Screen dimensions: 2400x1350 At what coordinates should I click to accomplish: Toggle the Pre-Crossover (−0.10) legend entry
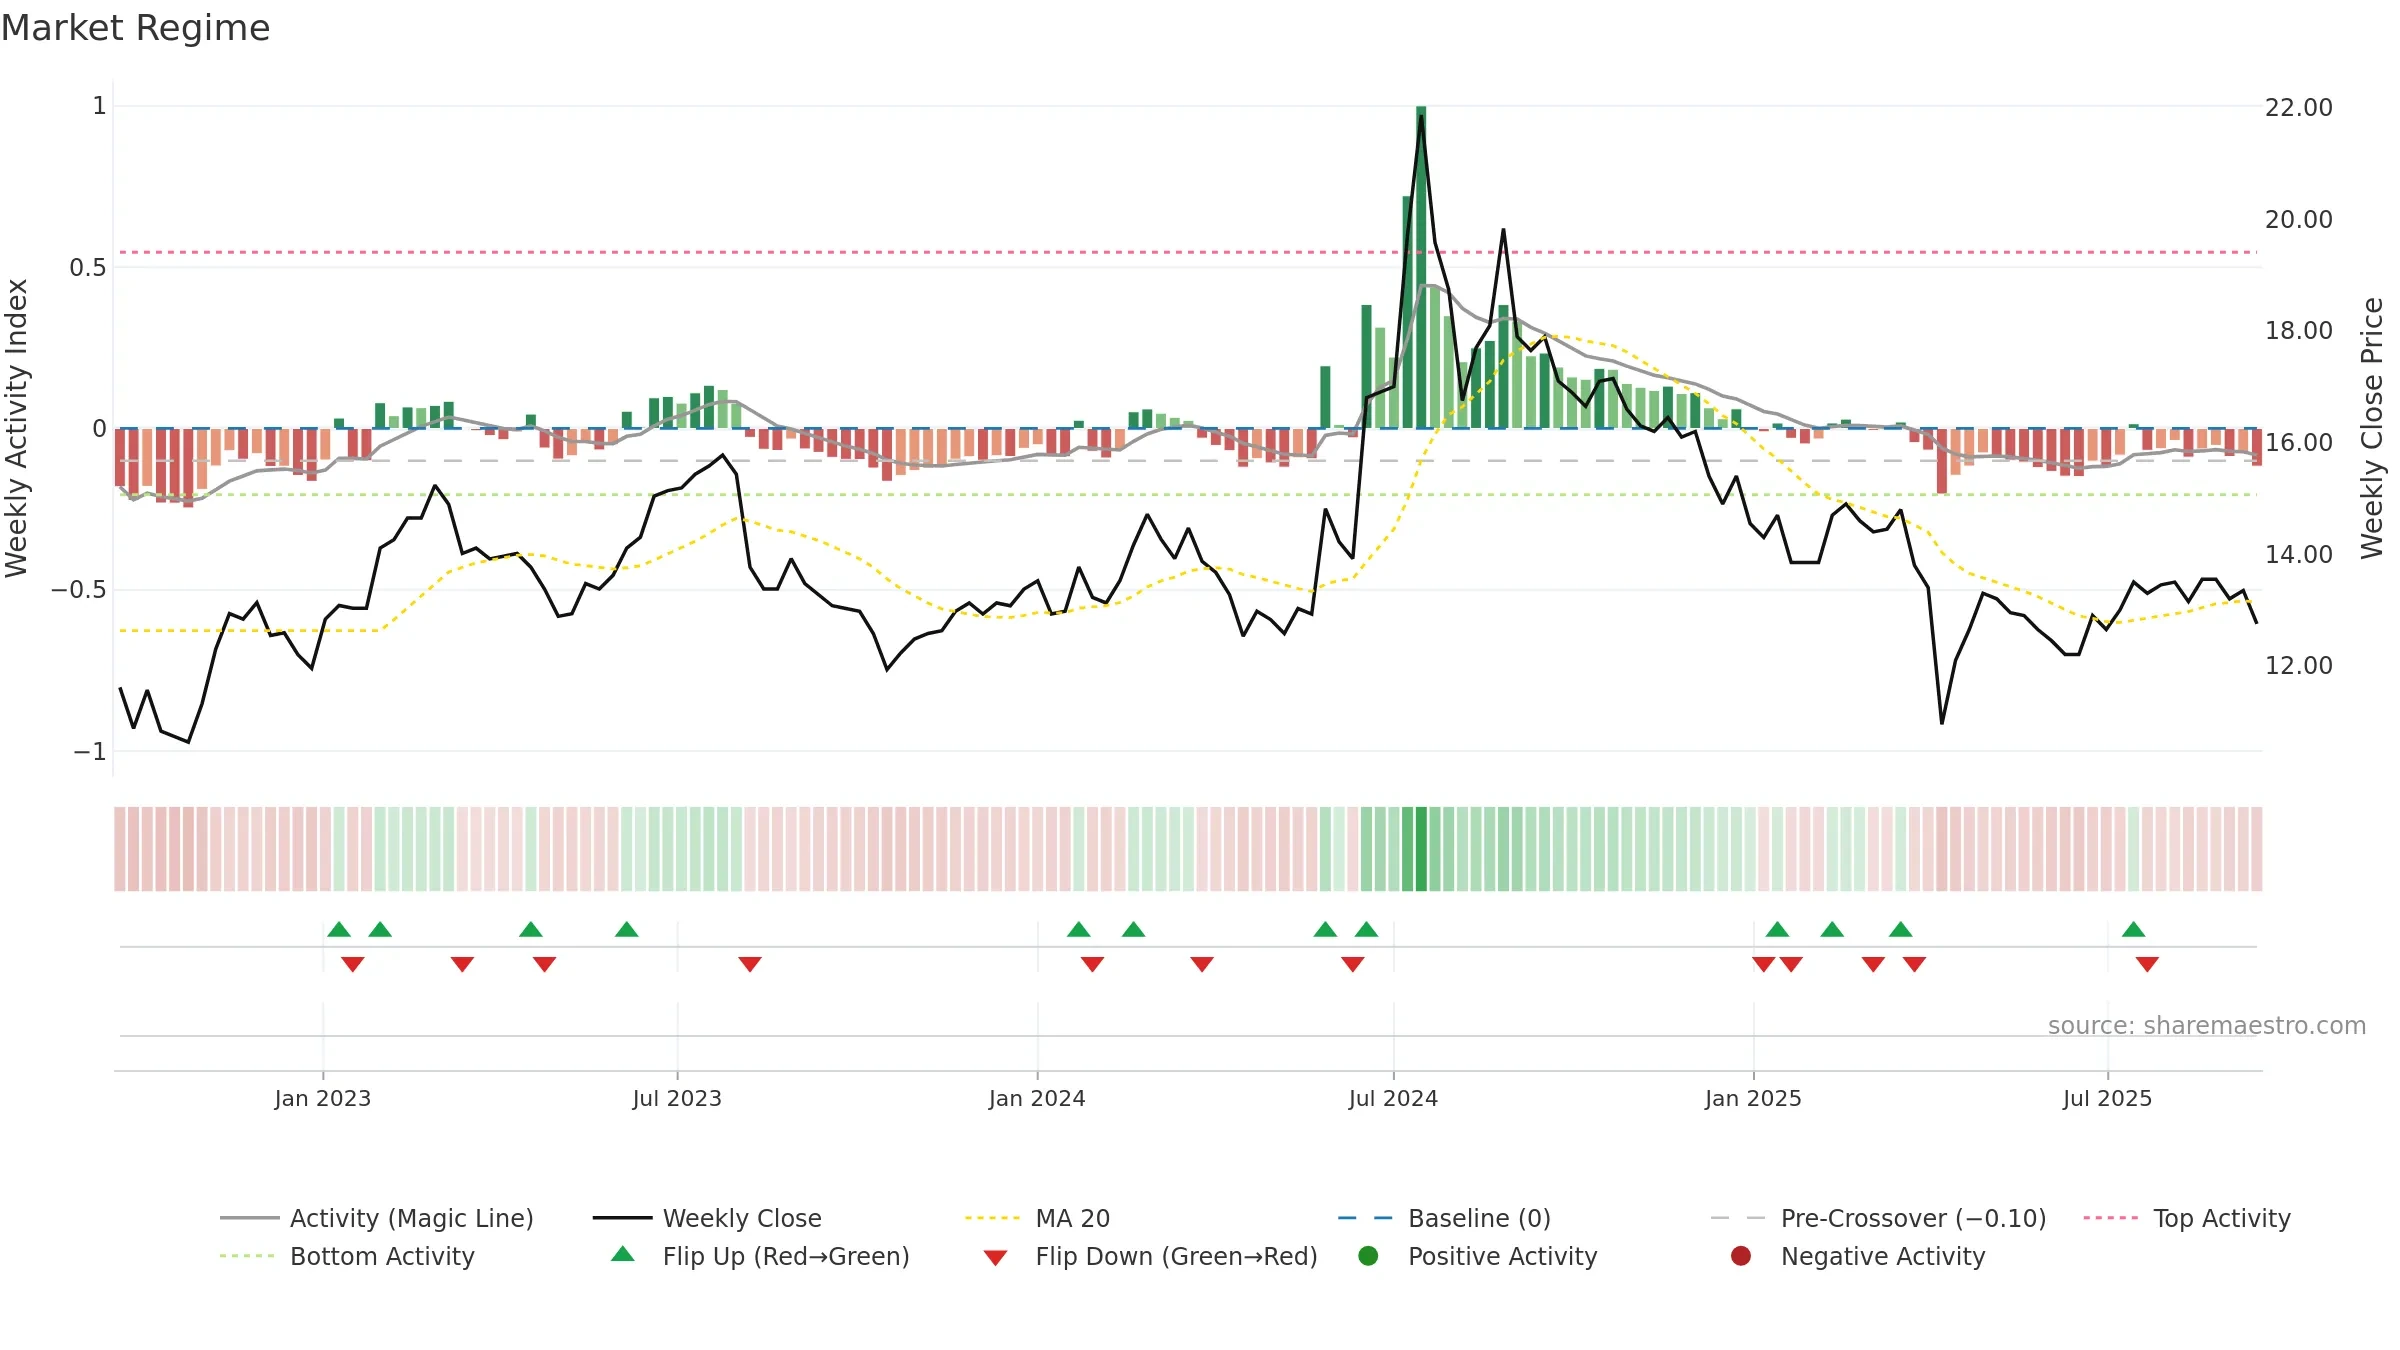pos(1878,1218)
